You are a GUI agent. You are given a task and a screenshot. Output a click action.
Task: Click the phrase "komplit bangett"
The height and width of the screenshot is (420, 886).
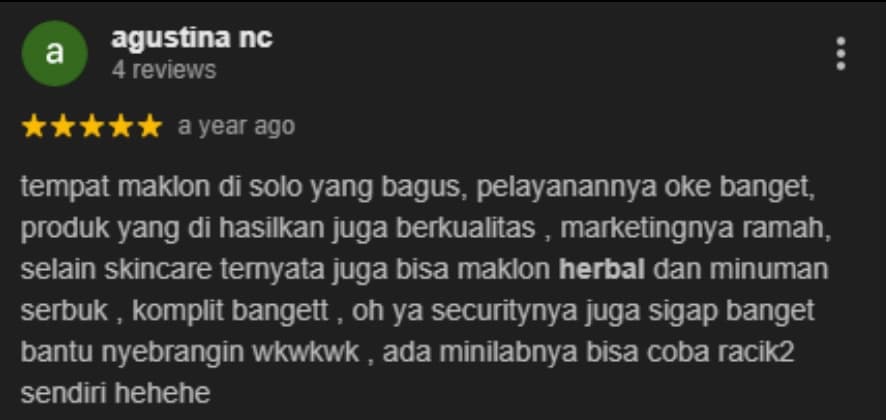[x=230, y=311]
